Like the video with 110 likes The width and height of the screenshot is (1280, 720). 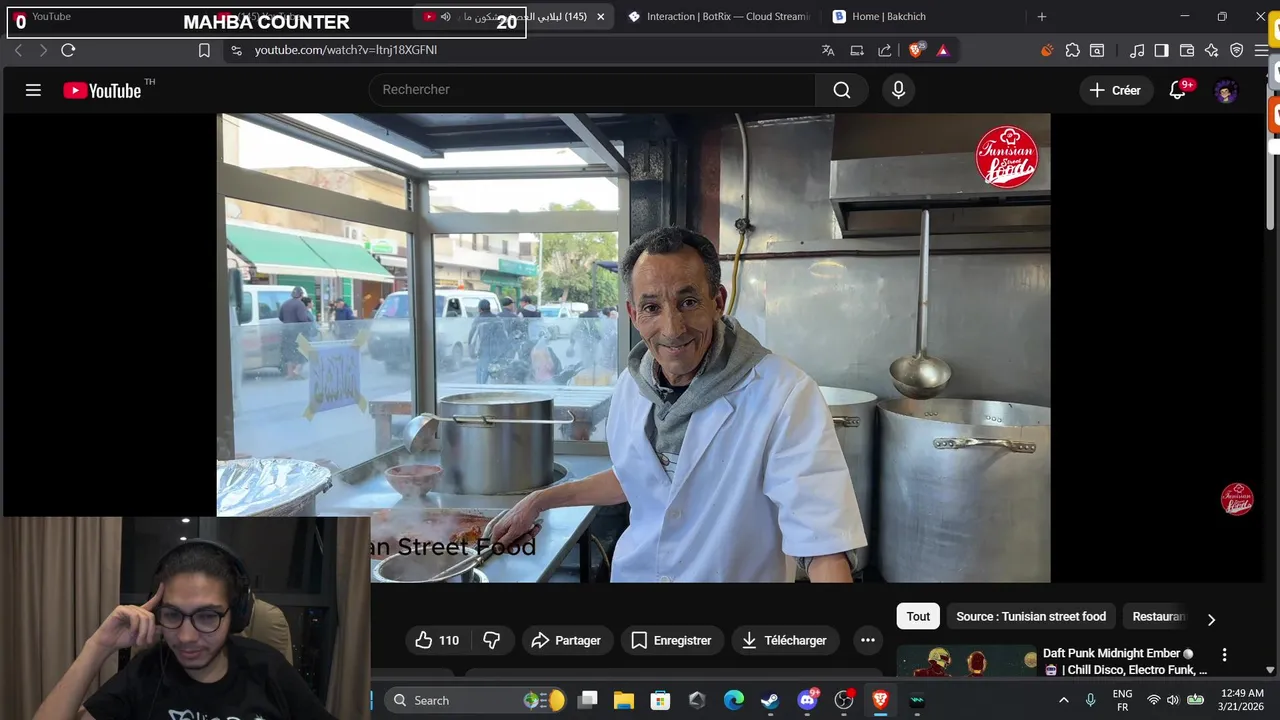[437, 640]
